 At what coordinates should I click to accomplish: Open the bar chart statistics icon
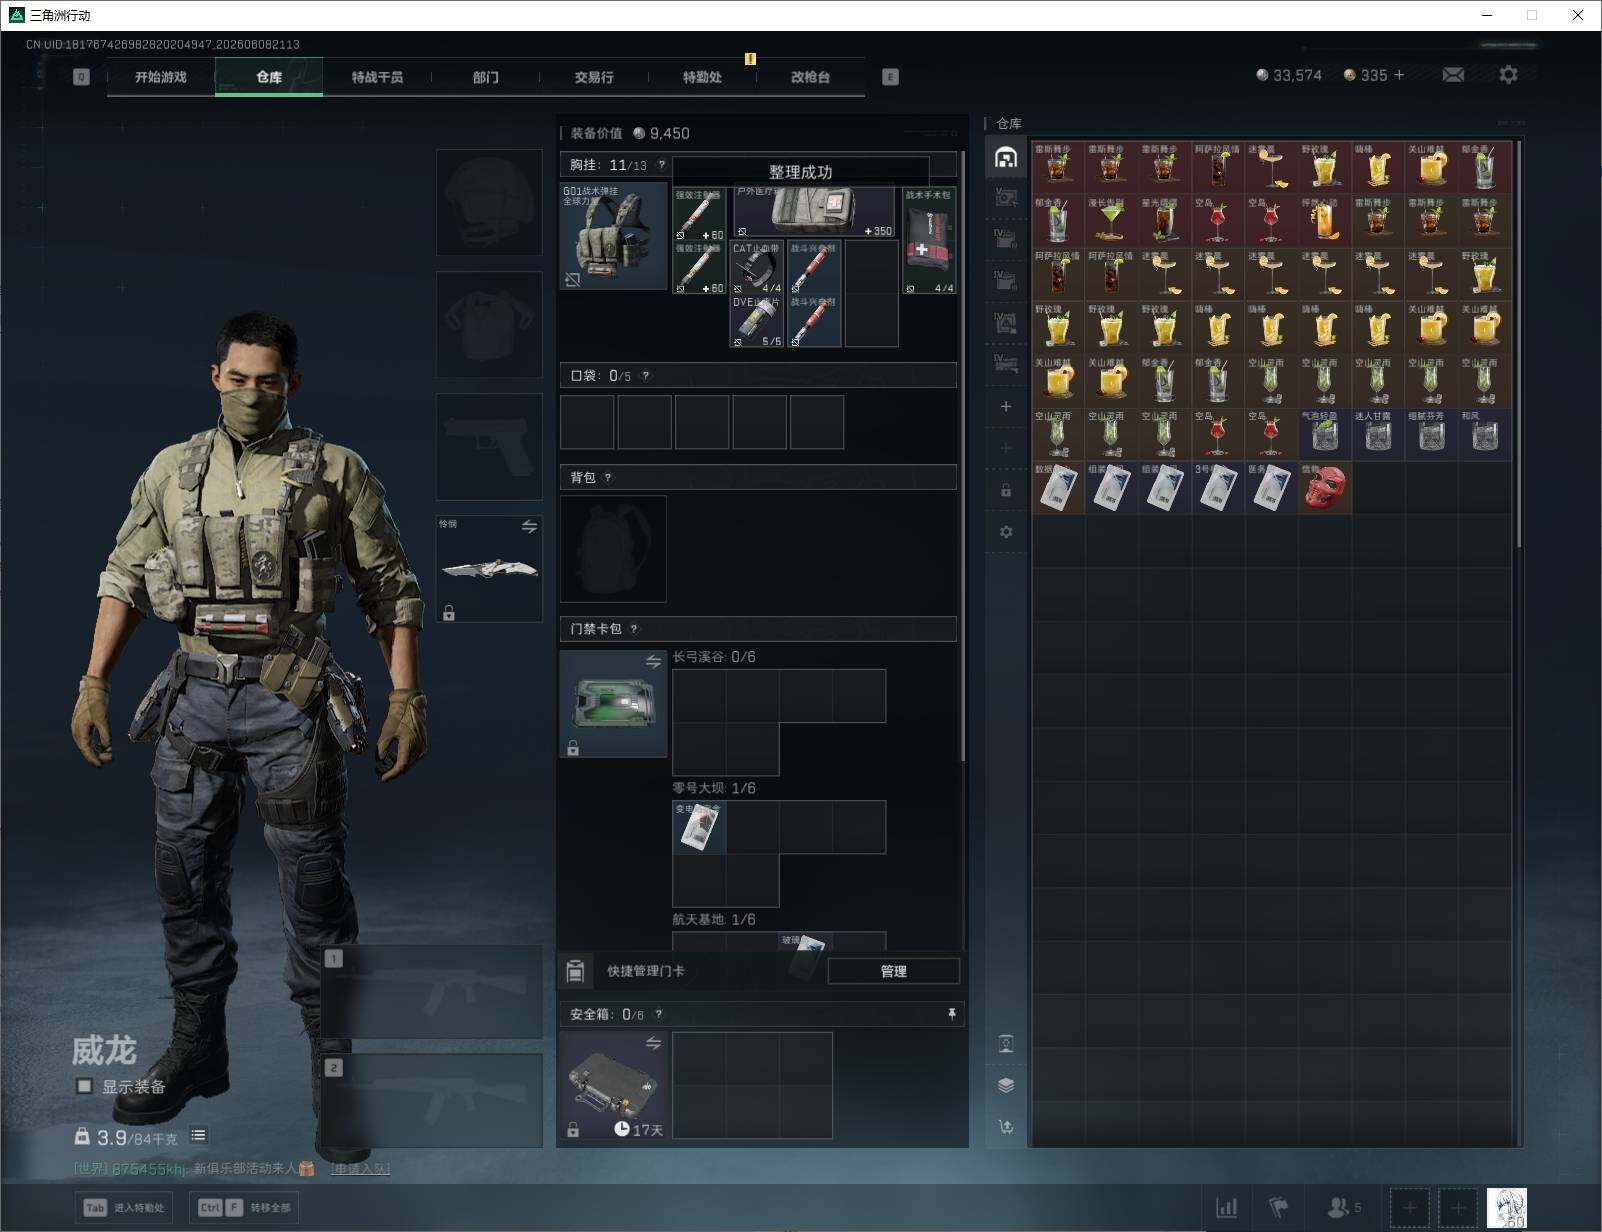pyautogui.click(x=1227, y=1208)
